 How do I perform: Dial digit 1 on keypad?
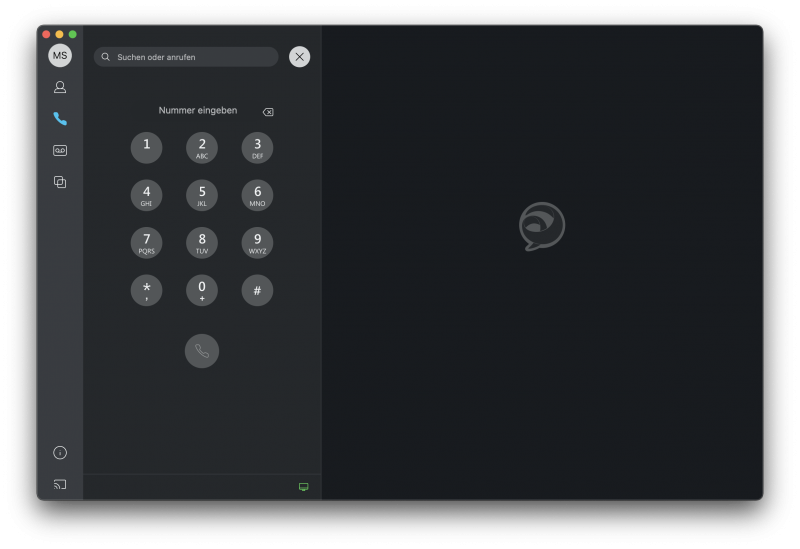coord(146,147)
